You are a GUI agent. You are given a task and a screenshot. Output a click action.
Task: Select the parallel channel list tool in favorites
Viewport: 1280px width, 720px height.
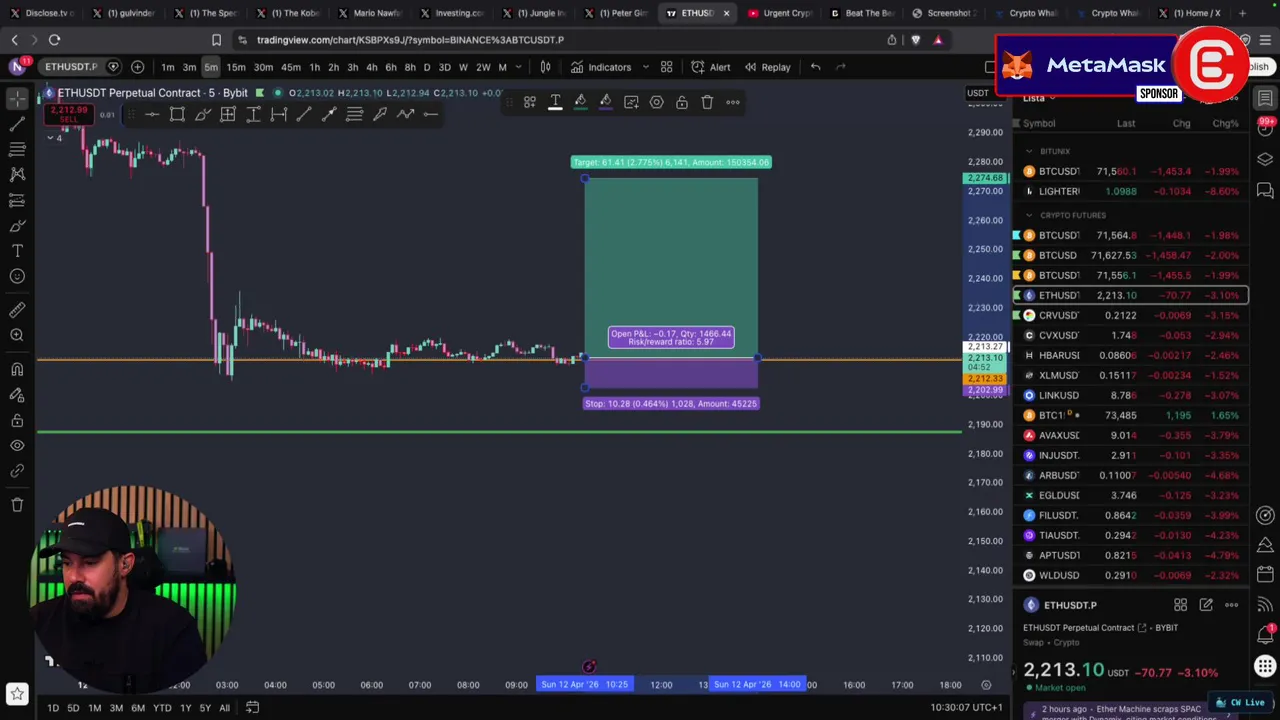click(354, 114)
